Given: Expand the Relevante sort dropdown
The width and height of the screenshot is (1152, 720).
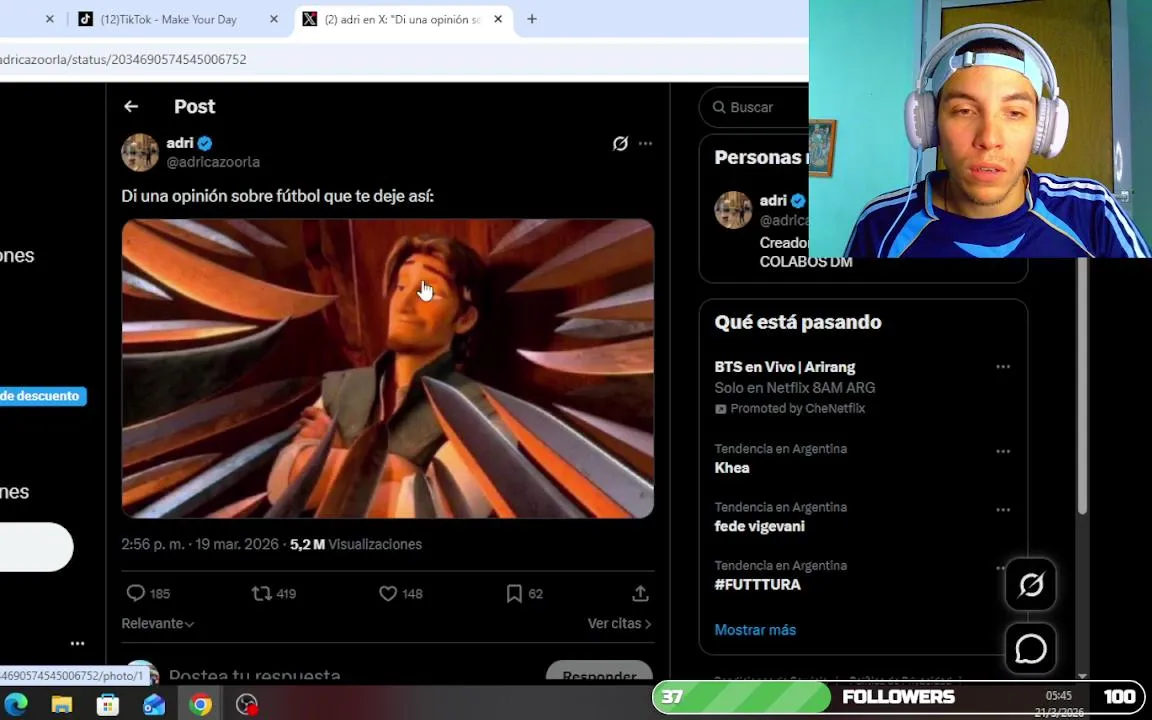Looking at the screenshot, I should [x=157, y=623].
